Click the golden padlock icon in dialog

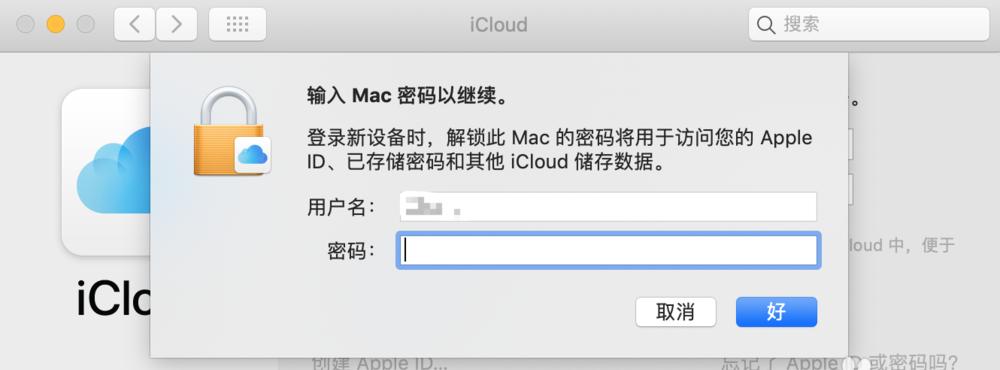[x=228, y=131]
